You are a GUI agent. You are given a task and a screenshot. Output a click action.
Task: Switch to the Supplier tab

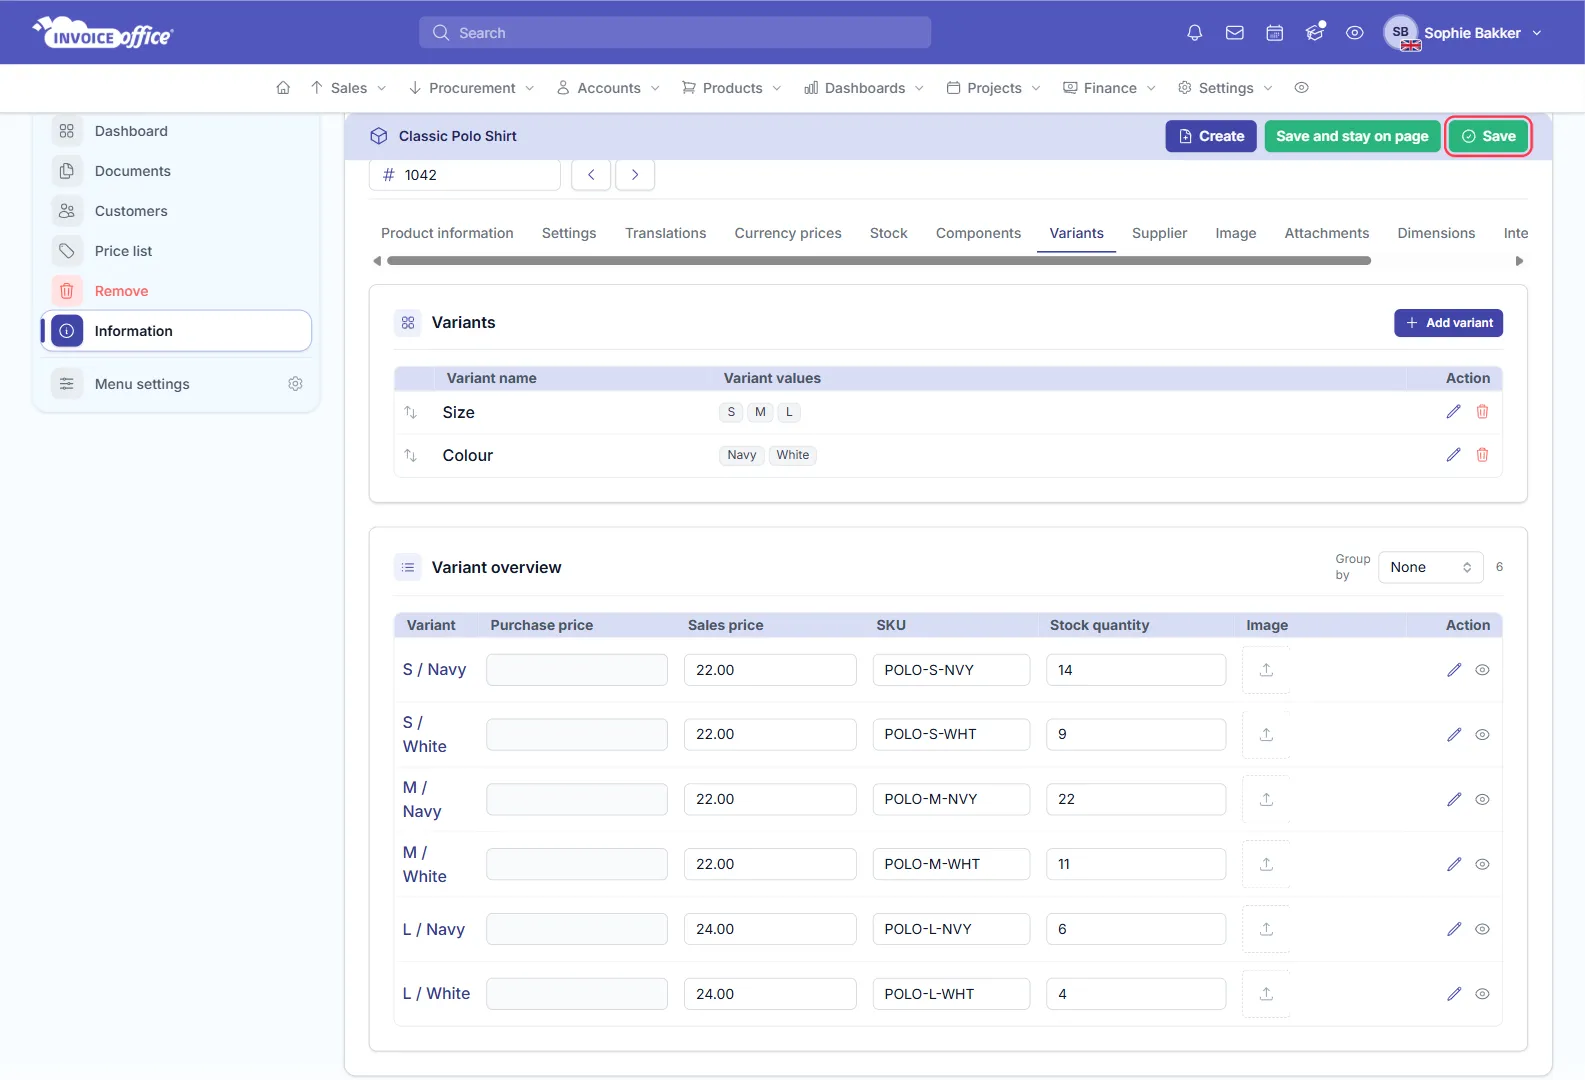[x=1159, y=233]
